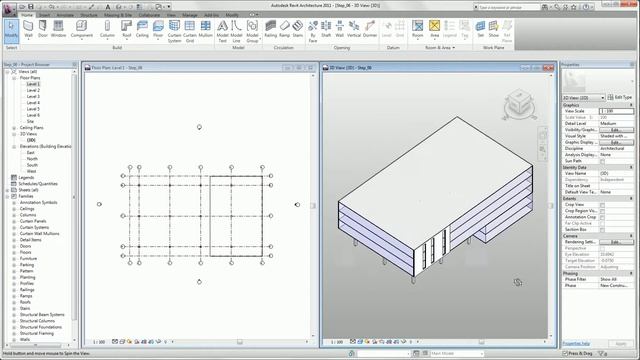Switch to the Manage ribbon tab
Screen dimensions: 640x360
pos(189,15)
